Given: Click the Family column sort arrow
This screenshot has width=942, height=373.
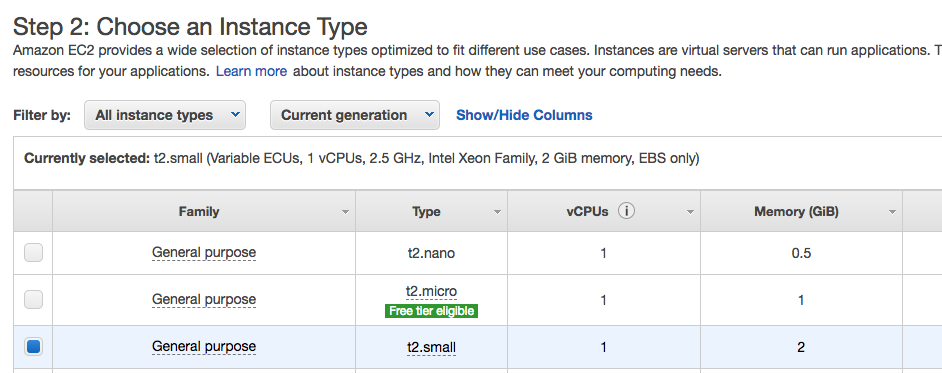Looking at the screenshot, I should tap(345, 212).
